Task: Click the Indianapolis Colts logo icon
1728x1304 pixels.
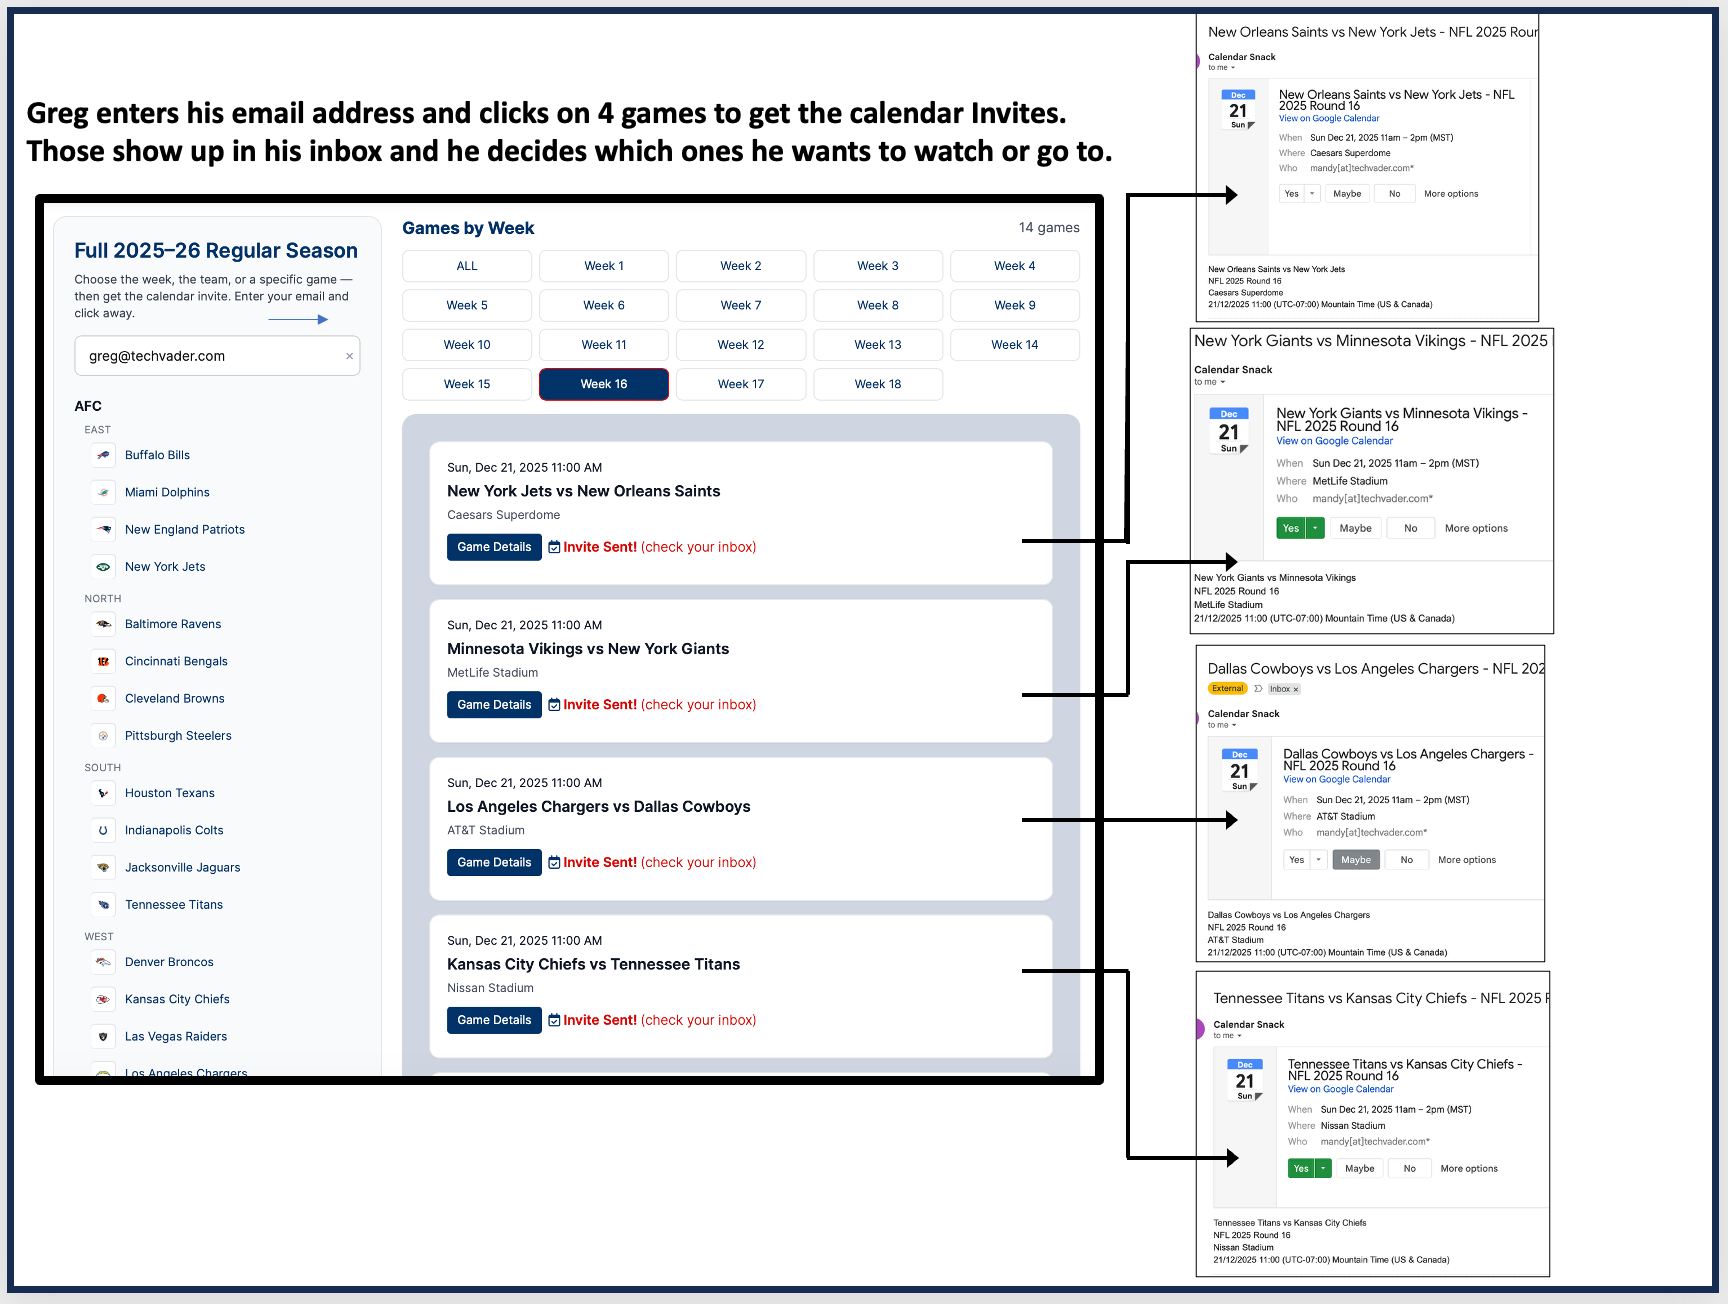Action: 103,830
